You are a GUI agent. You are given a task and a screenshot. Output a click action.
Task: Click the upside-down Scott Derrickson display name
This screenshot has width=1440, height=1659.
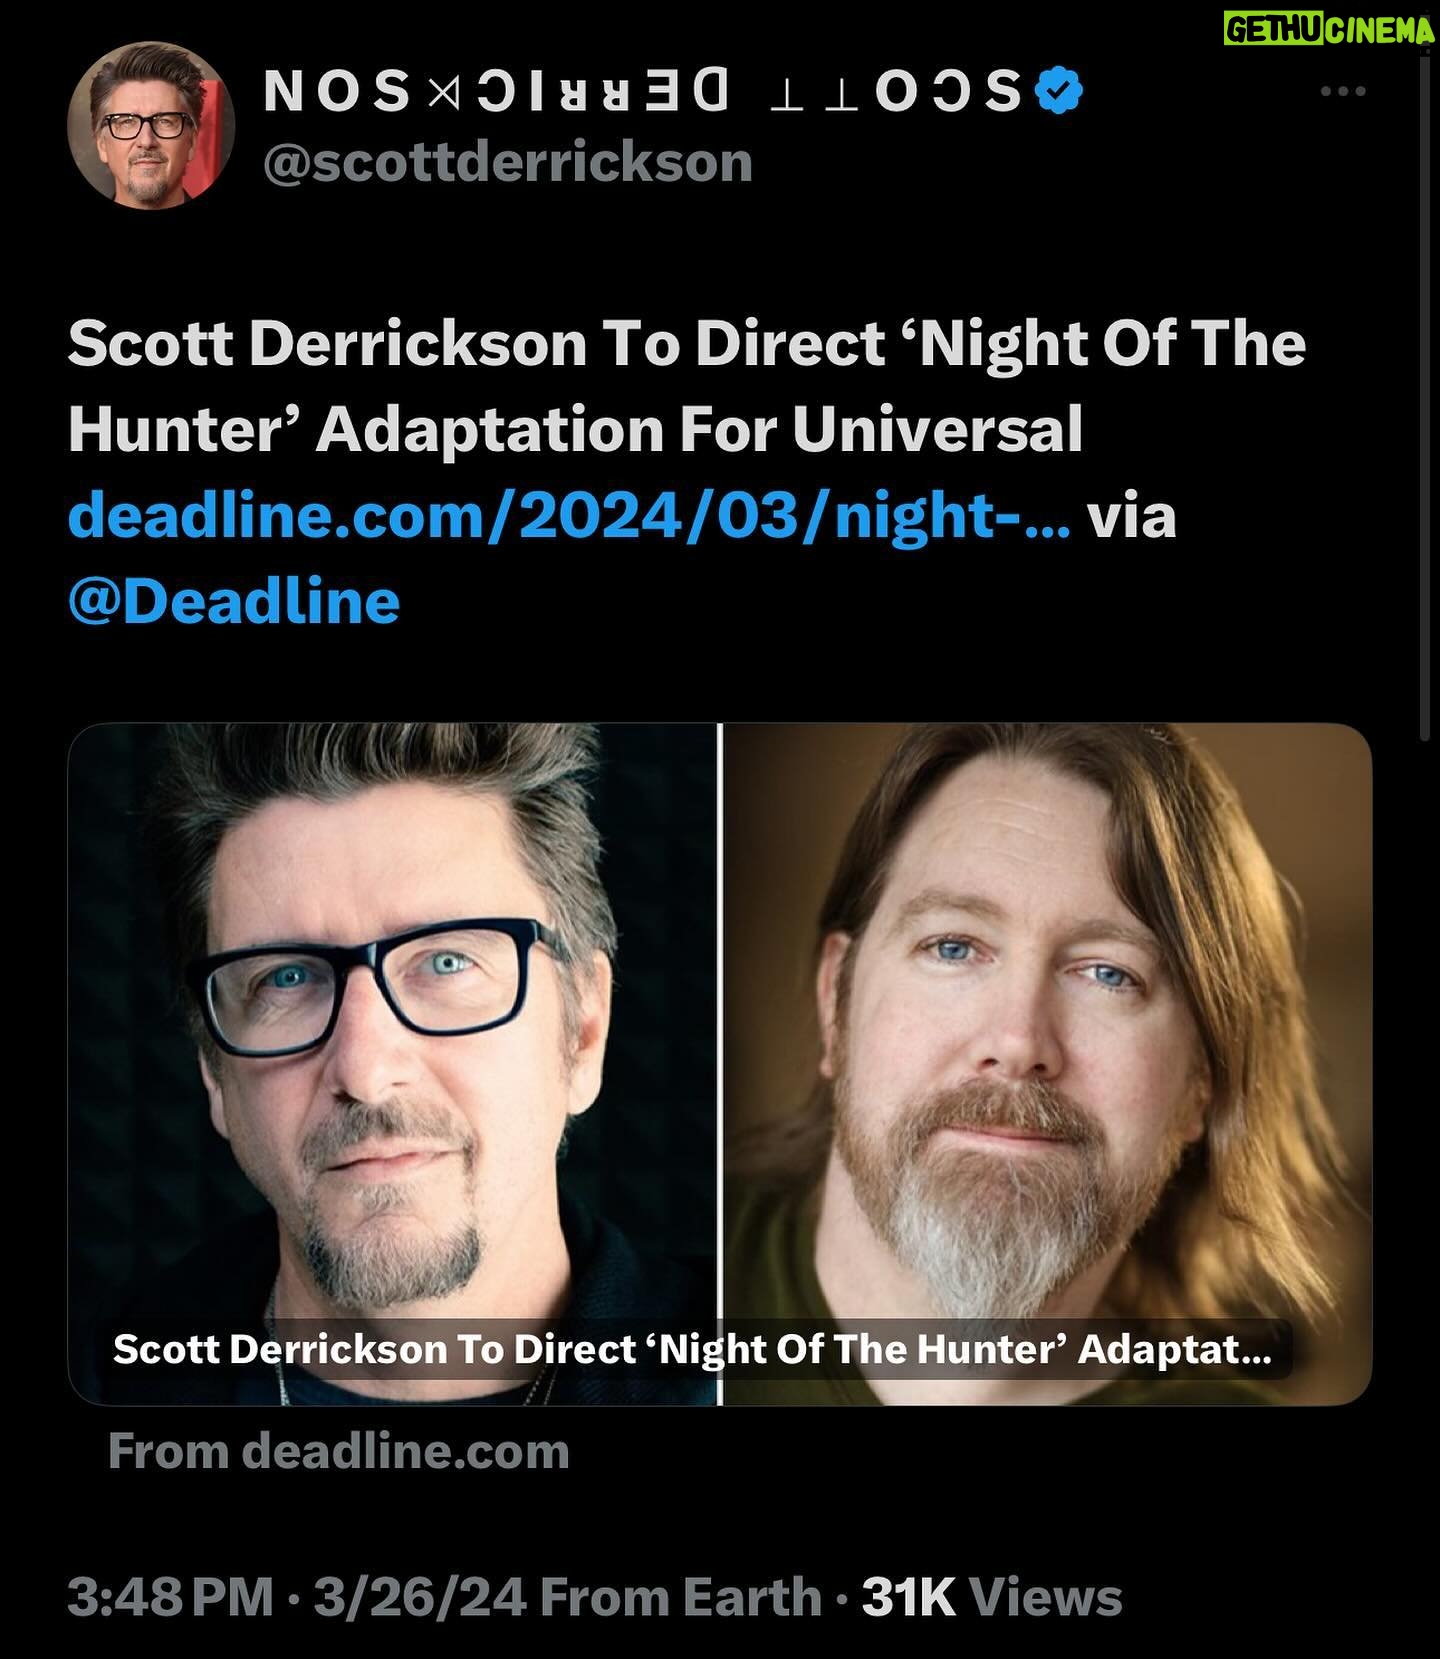[642, 92]
